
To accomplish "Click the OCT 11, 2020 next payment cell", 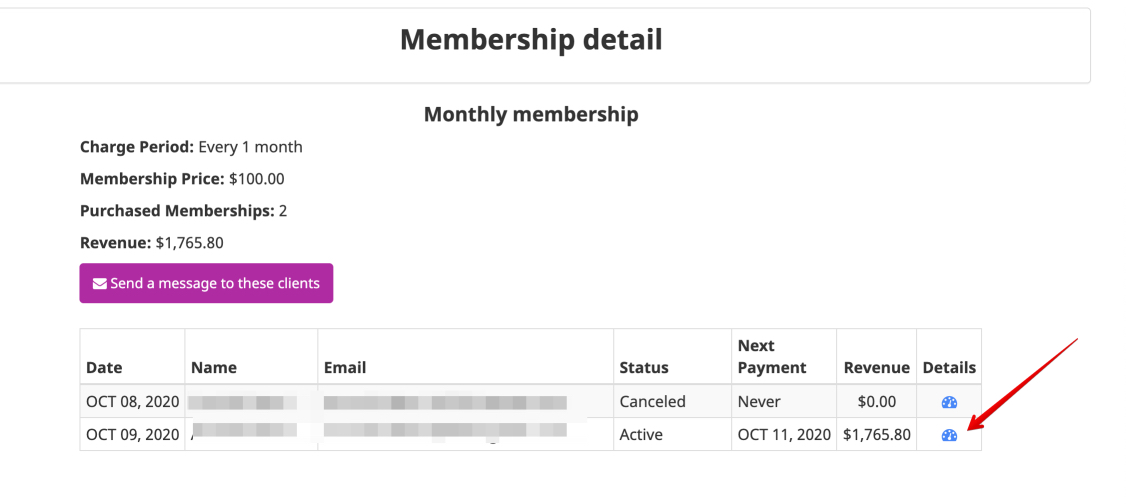I will [x=784, y=434].
